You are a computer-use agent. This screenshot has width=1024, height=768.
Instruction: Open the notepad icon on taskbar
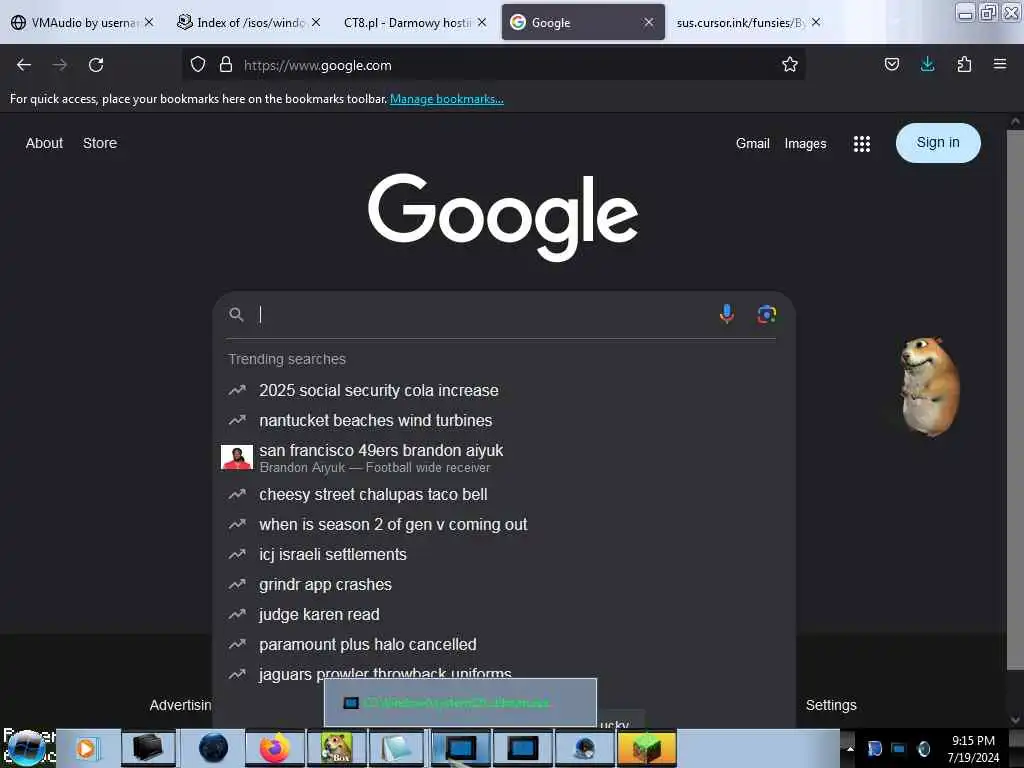click(x=397, y=748)
